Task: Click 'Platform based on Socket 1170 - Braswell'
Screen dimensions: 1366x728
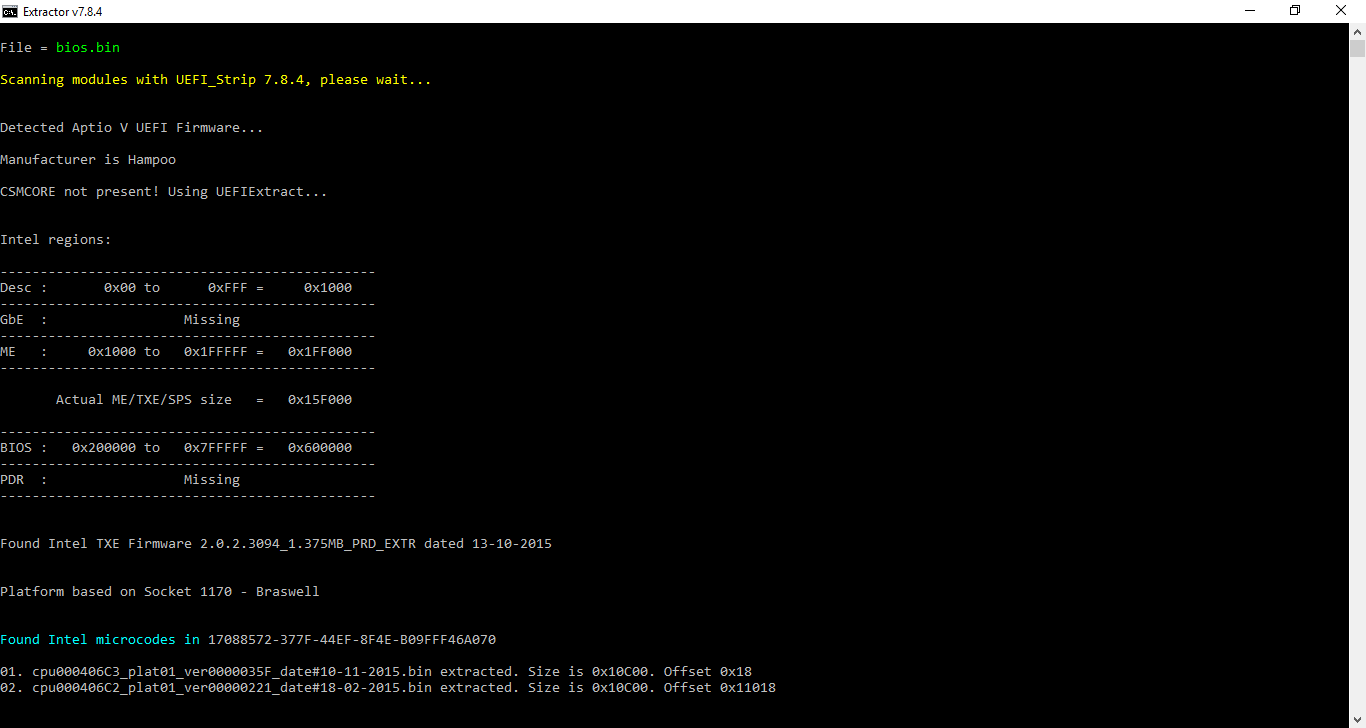Action: click(160, 591)
